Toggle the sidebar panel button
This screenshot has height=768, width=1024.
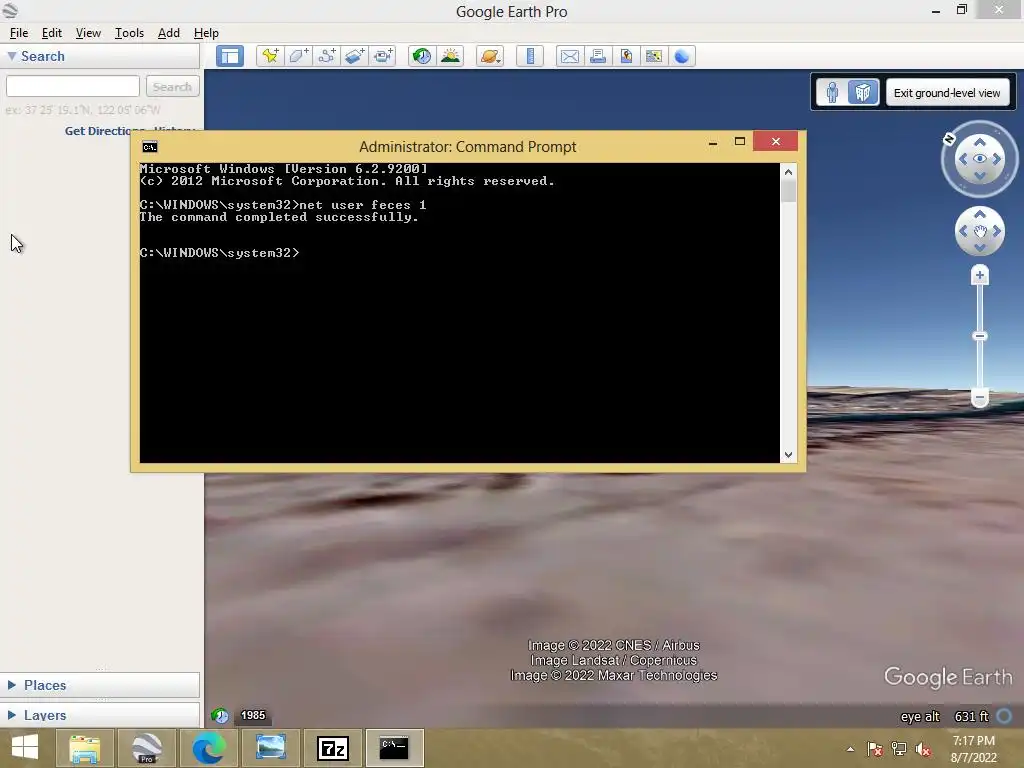230,56
